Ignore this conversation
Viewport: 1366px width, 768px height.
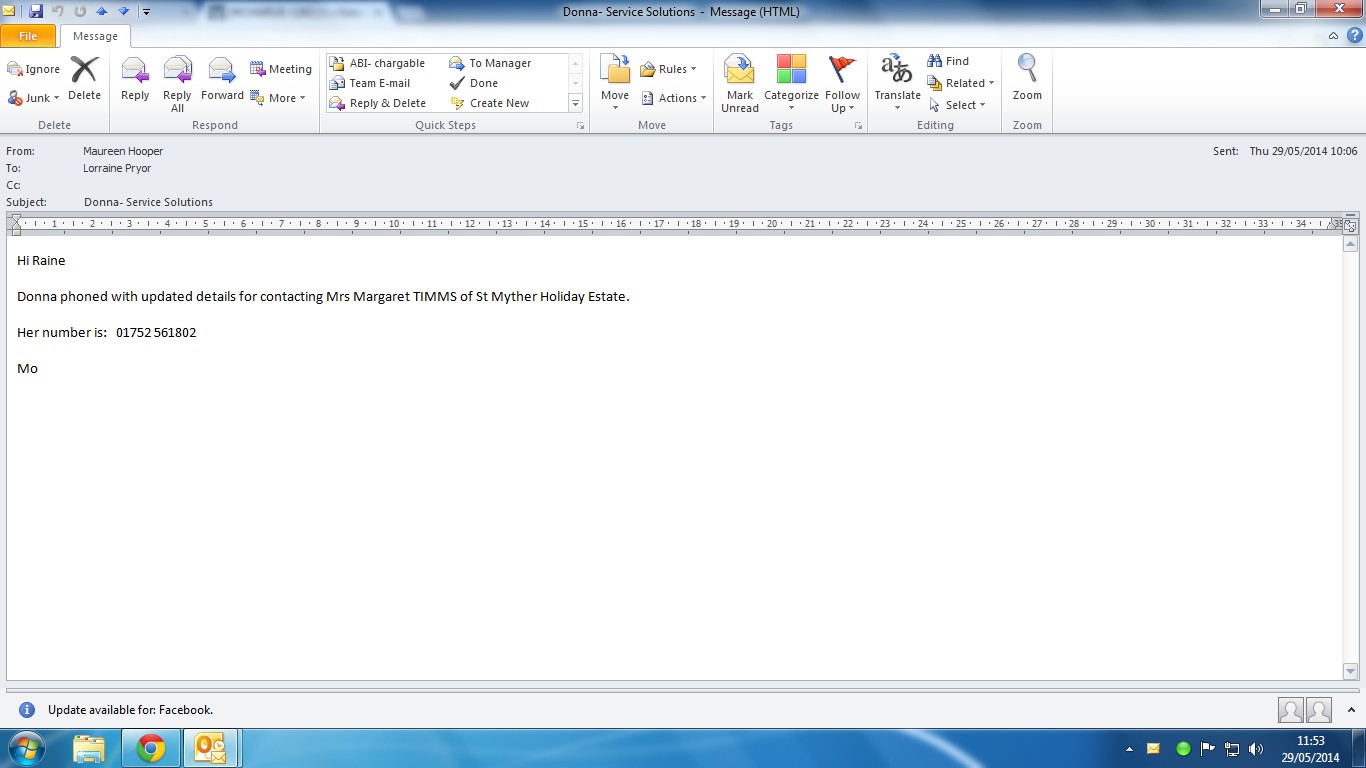[x=34, y=69]
